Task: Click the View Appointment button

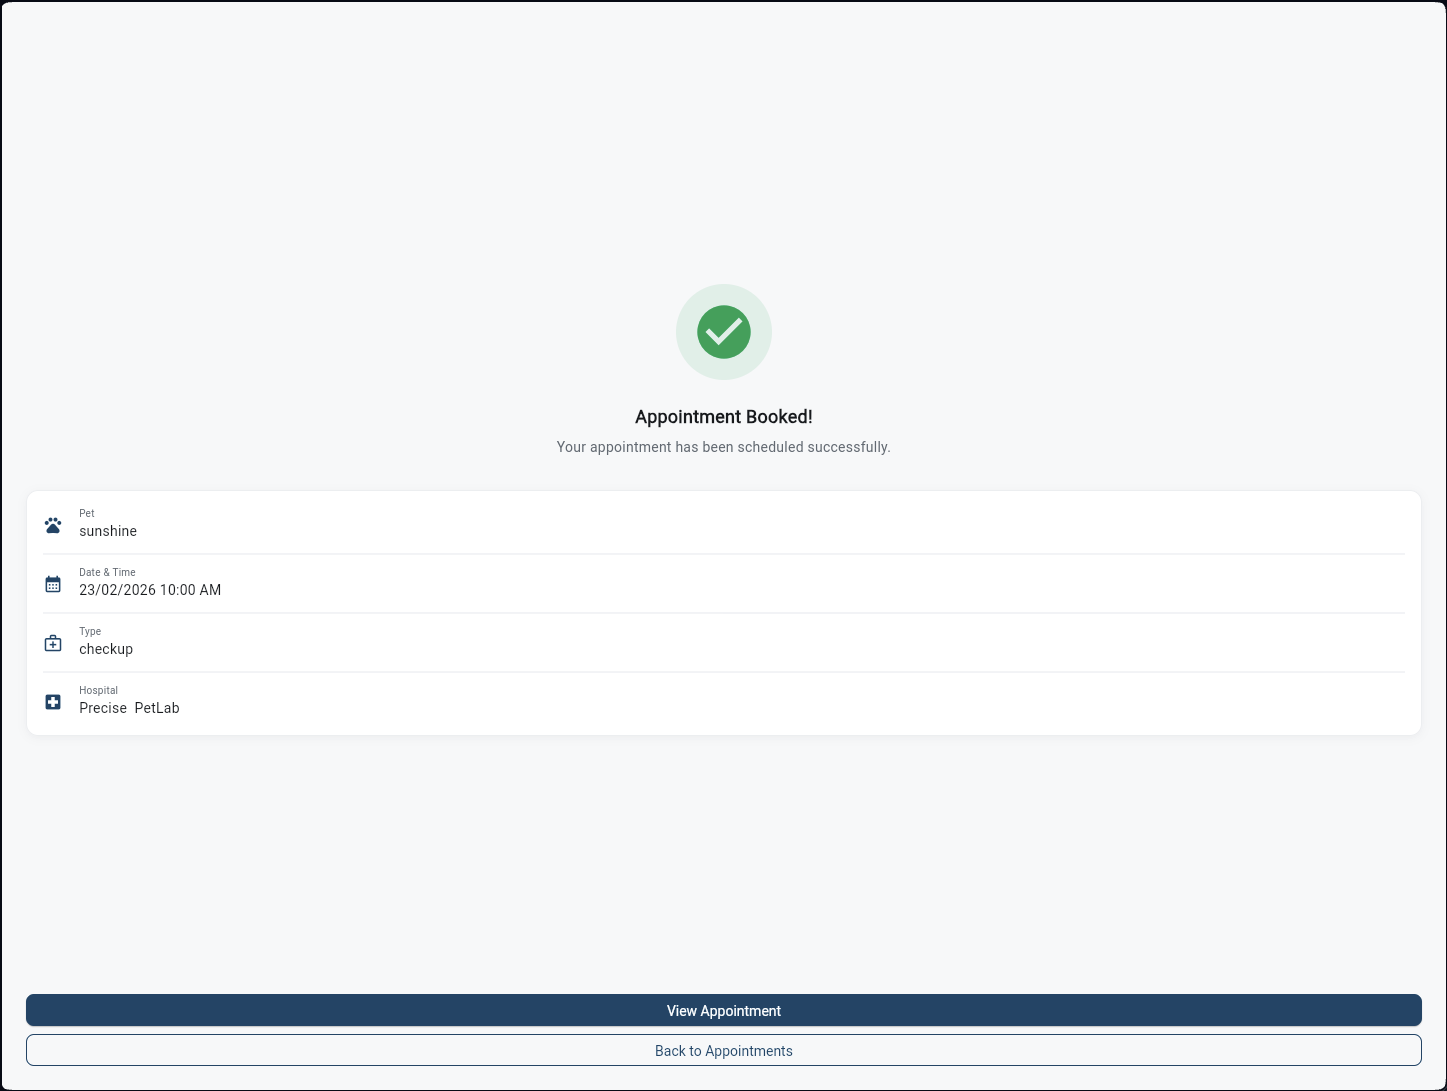Action: pyautogui.click(x=723, y=1010)
